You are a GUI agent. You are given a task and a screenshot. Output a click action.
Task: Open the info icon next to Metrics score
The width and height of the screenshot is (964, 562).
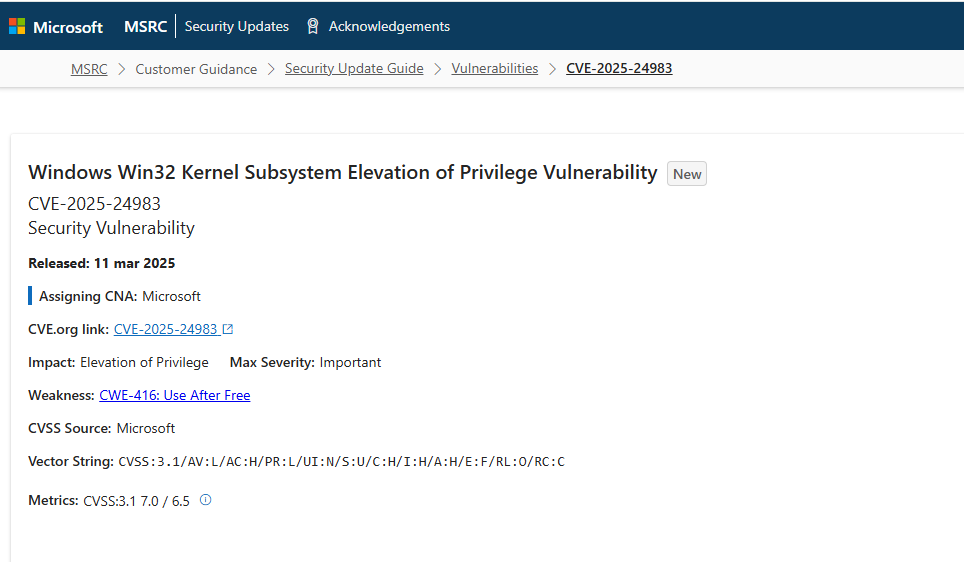[206, 500]
